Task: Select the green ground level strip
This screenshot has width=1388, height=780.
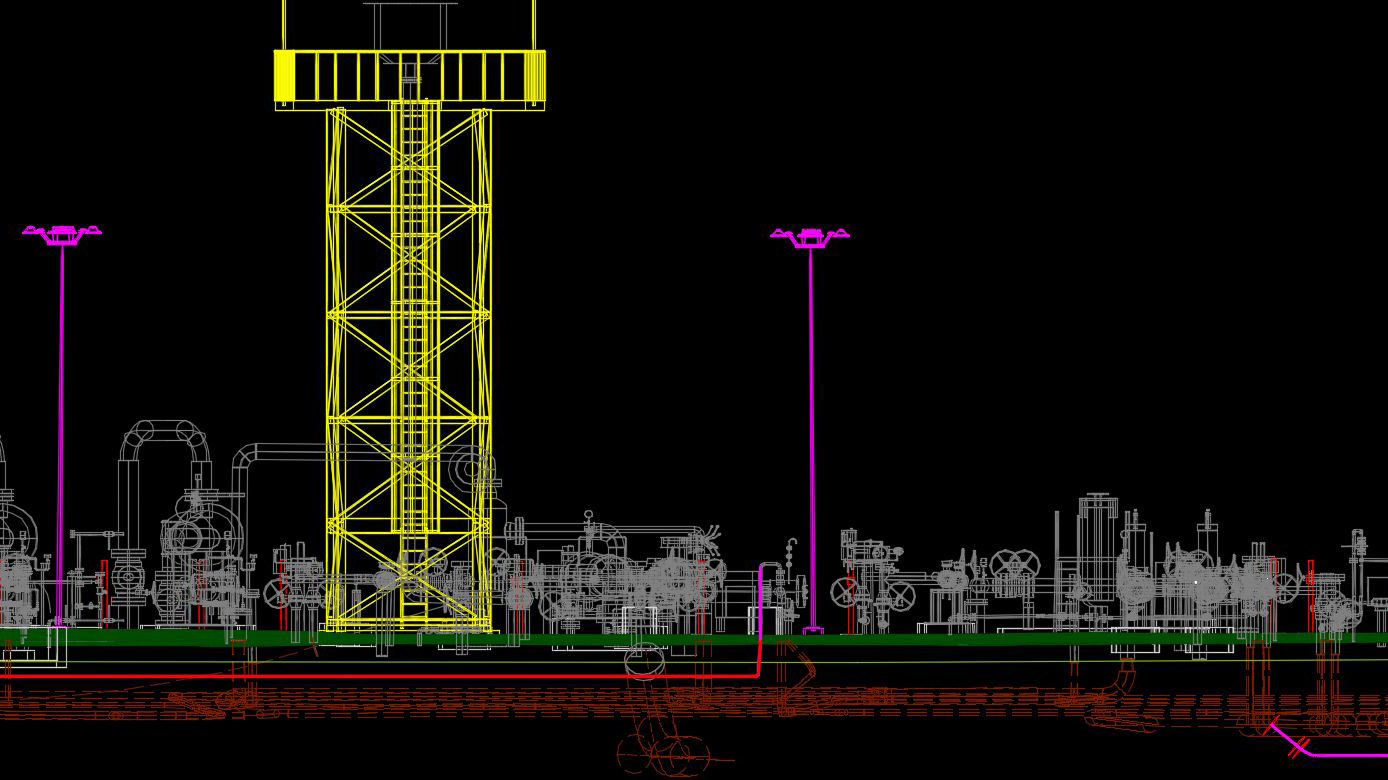Action: pyautogui.click(x=694, y=638)
